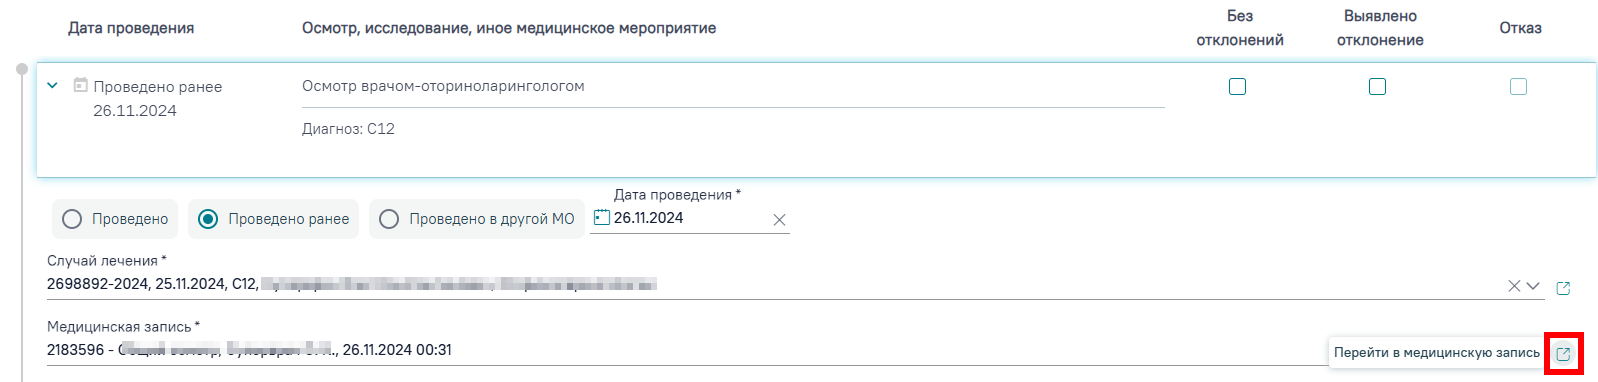
Task: Clear the Случай лечения selection
Action: 1514,286
